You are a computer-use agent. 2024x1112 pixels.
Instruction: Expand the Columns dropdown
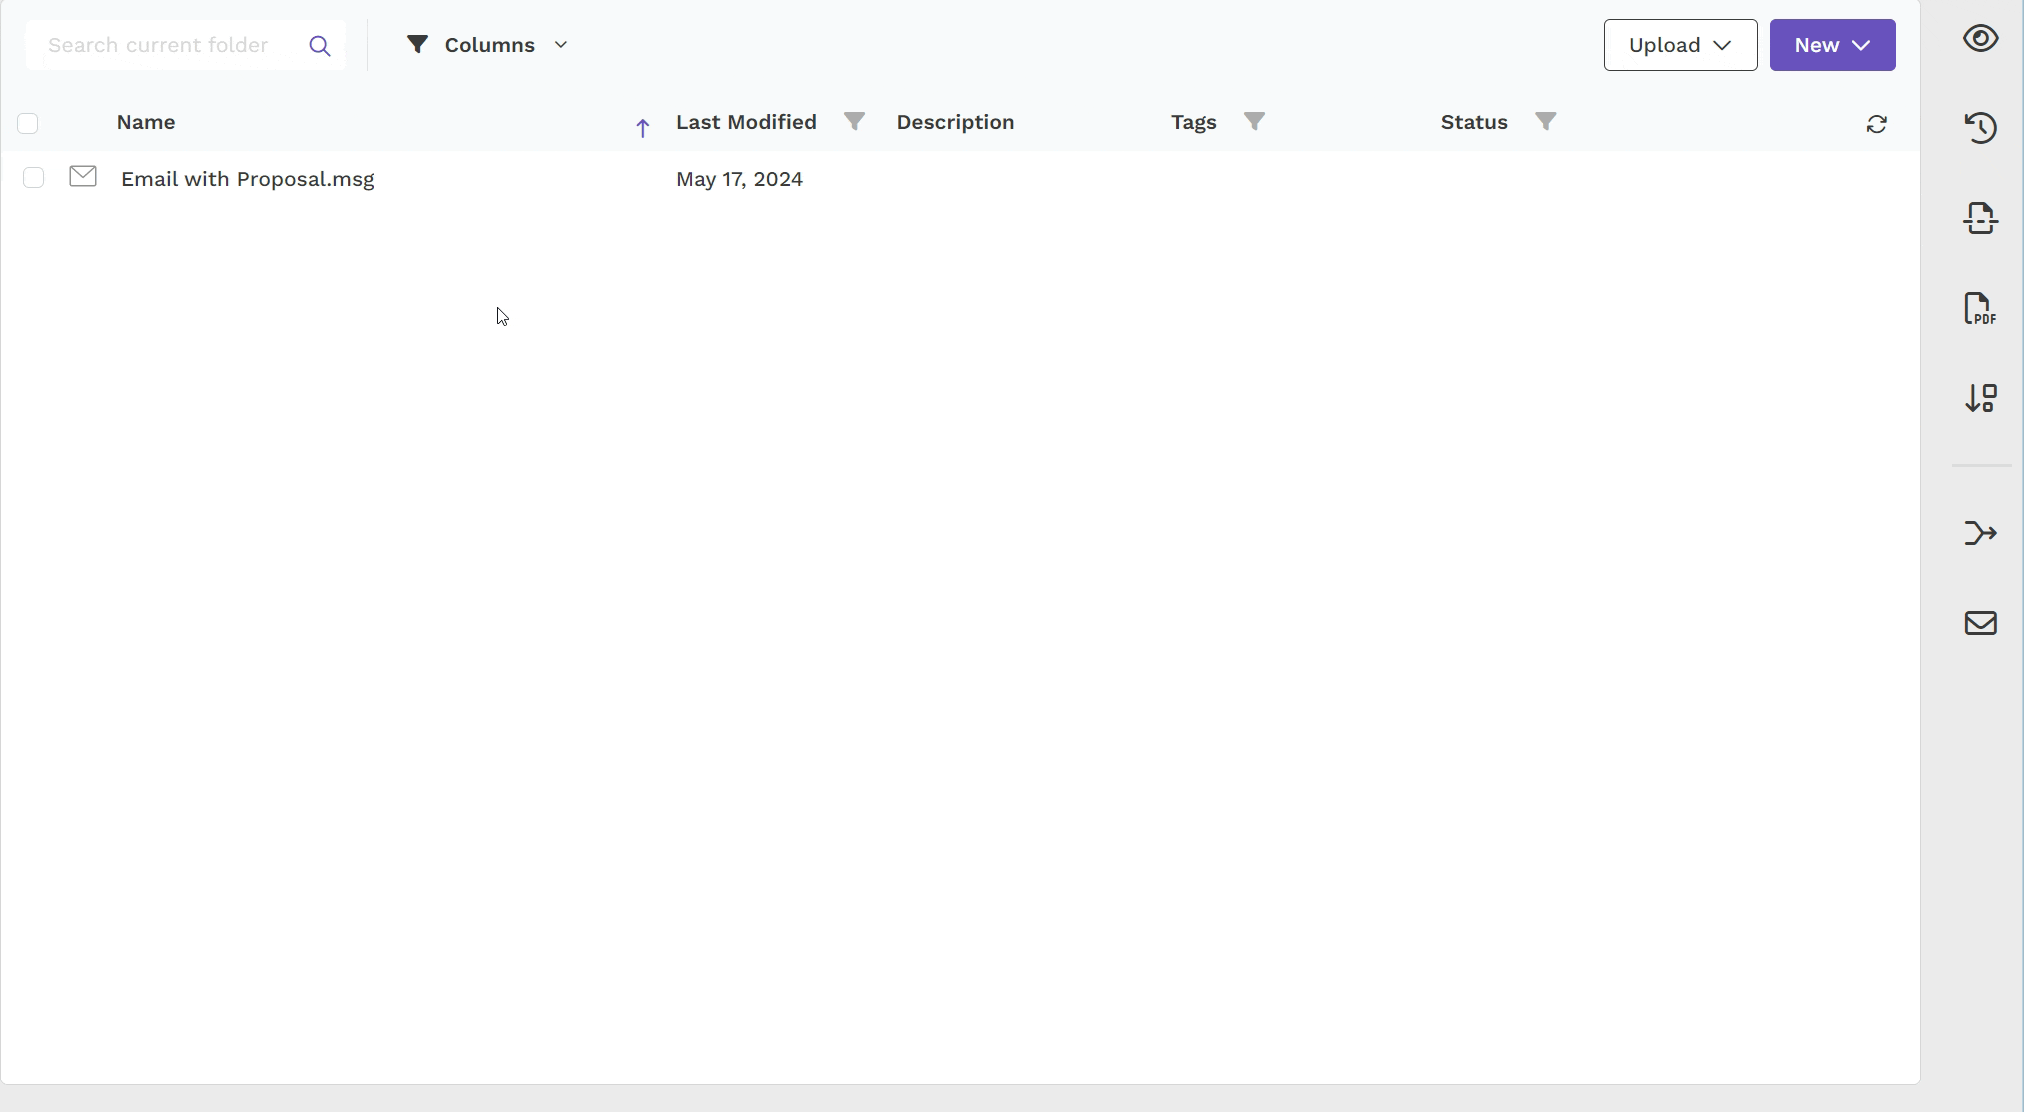point(488,45)
